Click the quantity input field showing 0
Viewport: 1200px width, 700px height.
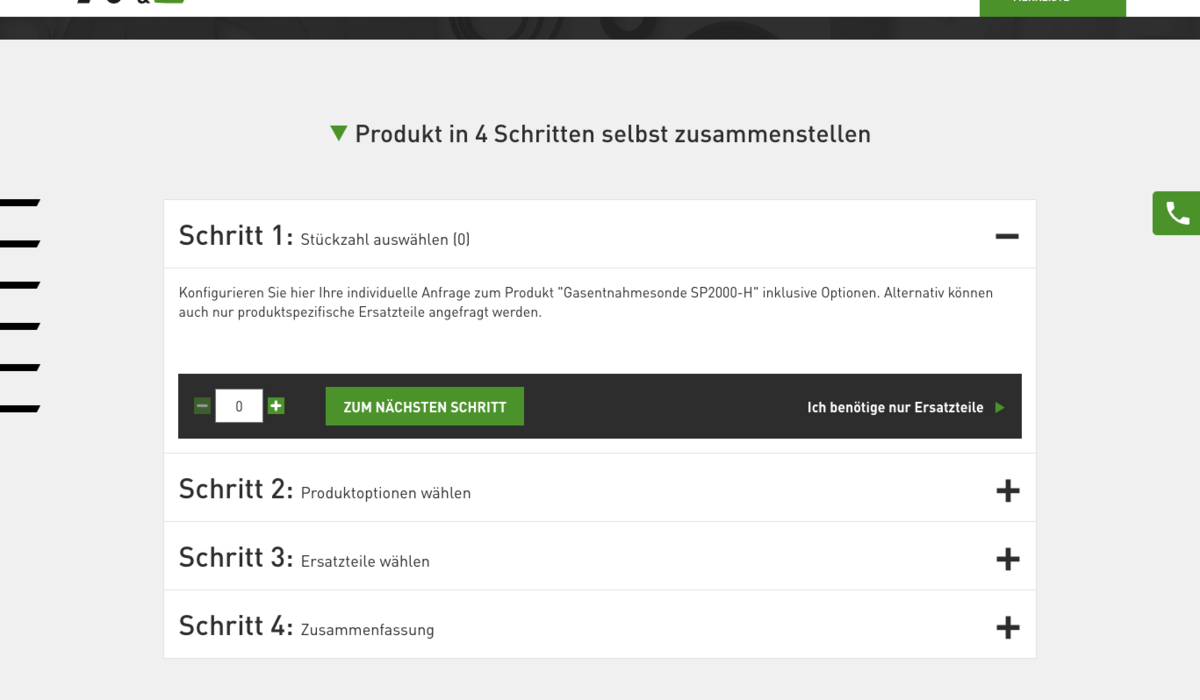239,406
